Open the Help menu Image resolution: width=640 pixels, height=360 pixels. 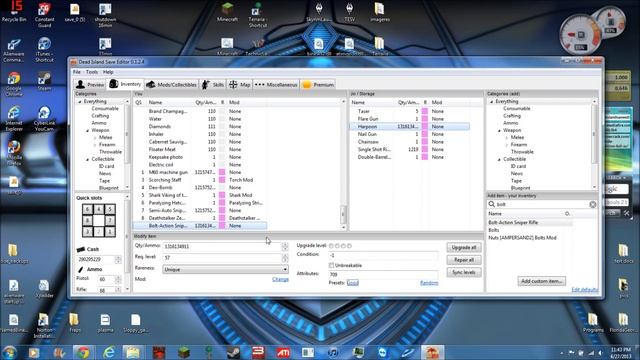[x=108, y=72]
